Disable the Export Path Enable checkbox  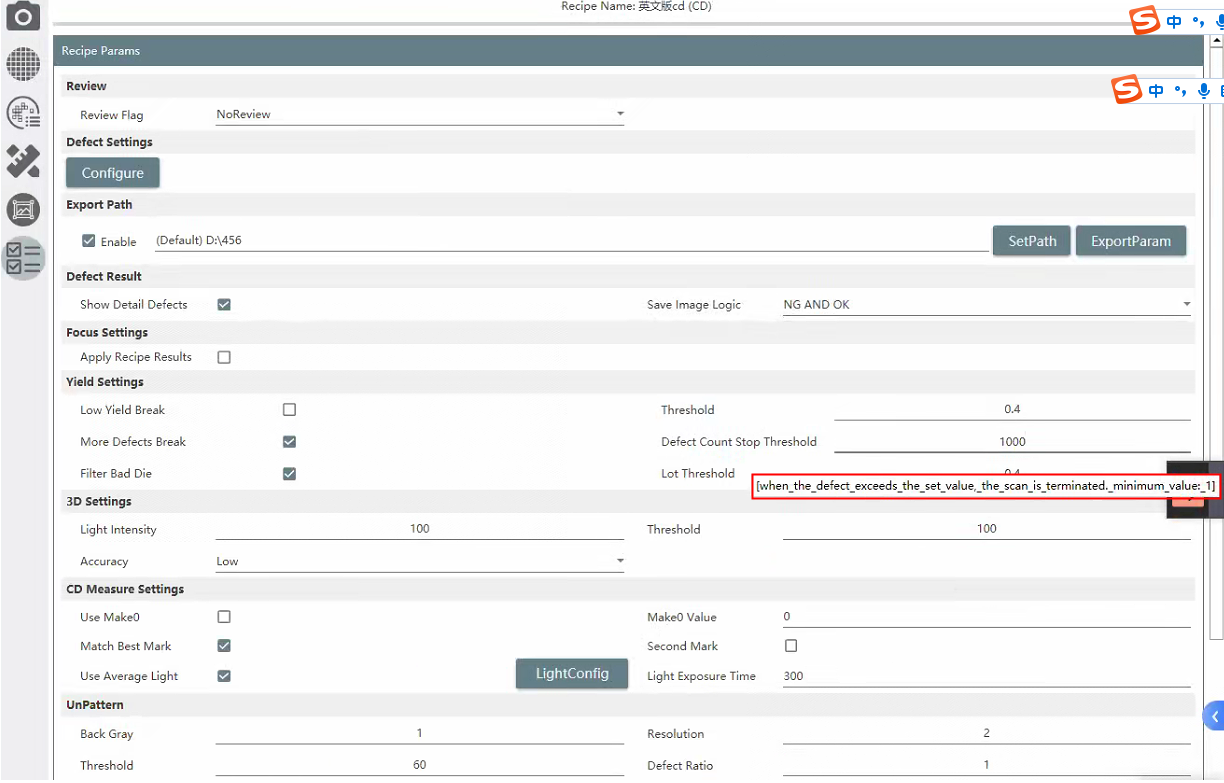point(89,241)
